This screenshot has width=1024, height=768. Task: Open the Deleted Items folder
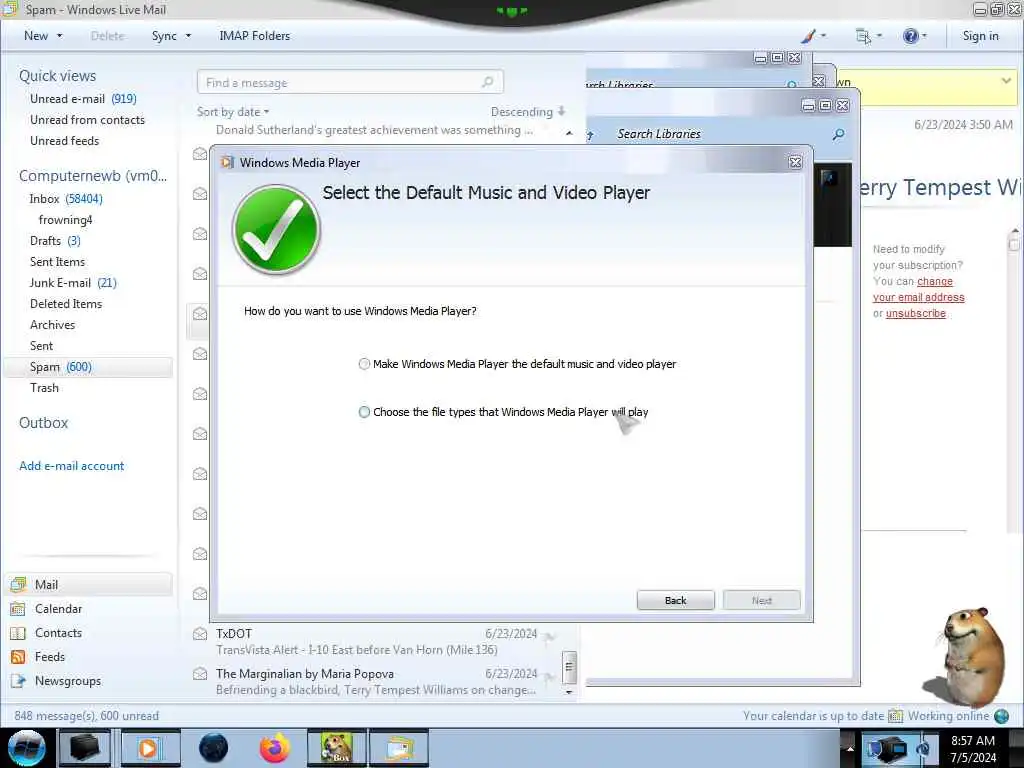(x=66, y=304)
